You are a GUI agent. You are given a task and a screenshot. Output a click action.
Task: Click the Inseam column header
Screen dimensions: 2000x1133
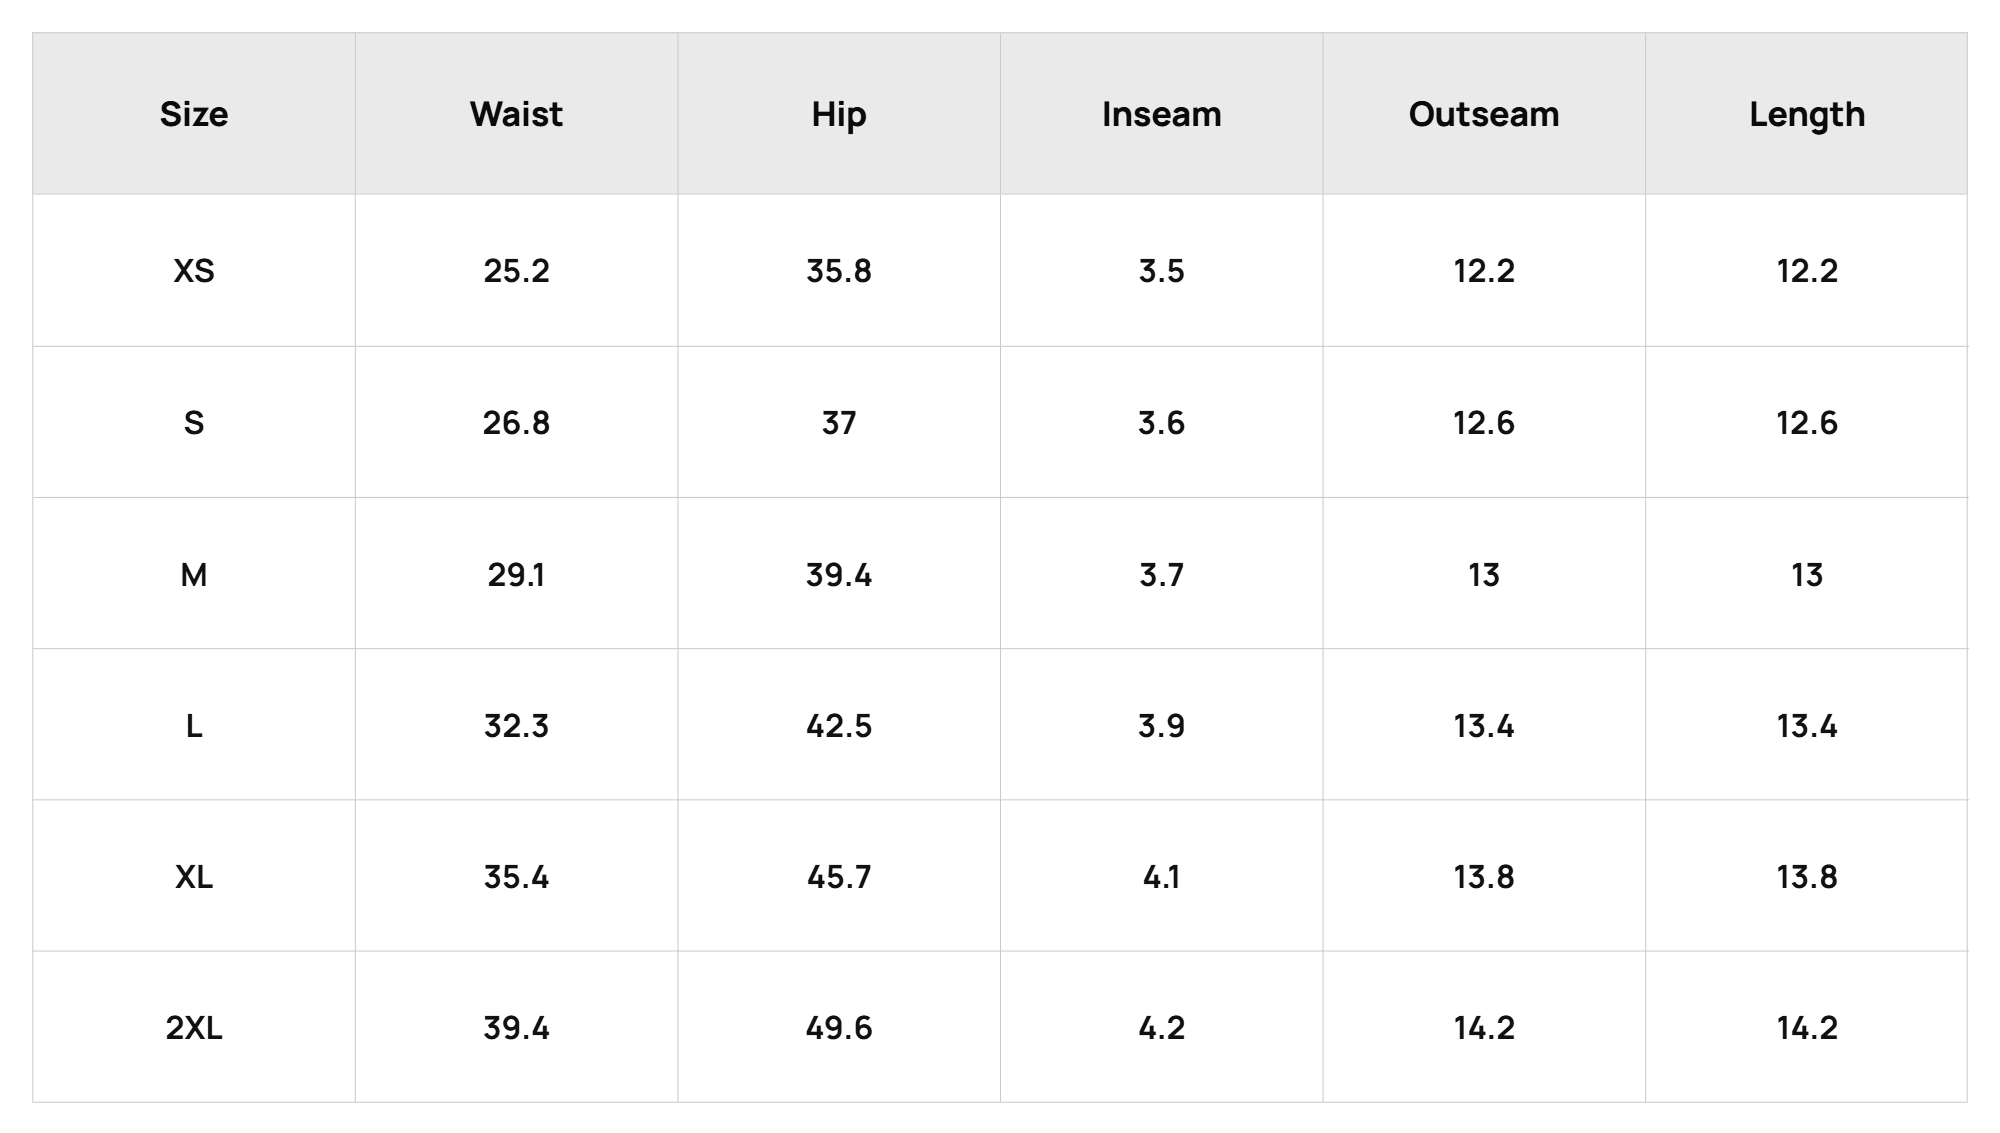[1161, 114]
